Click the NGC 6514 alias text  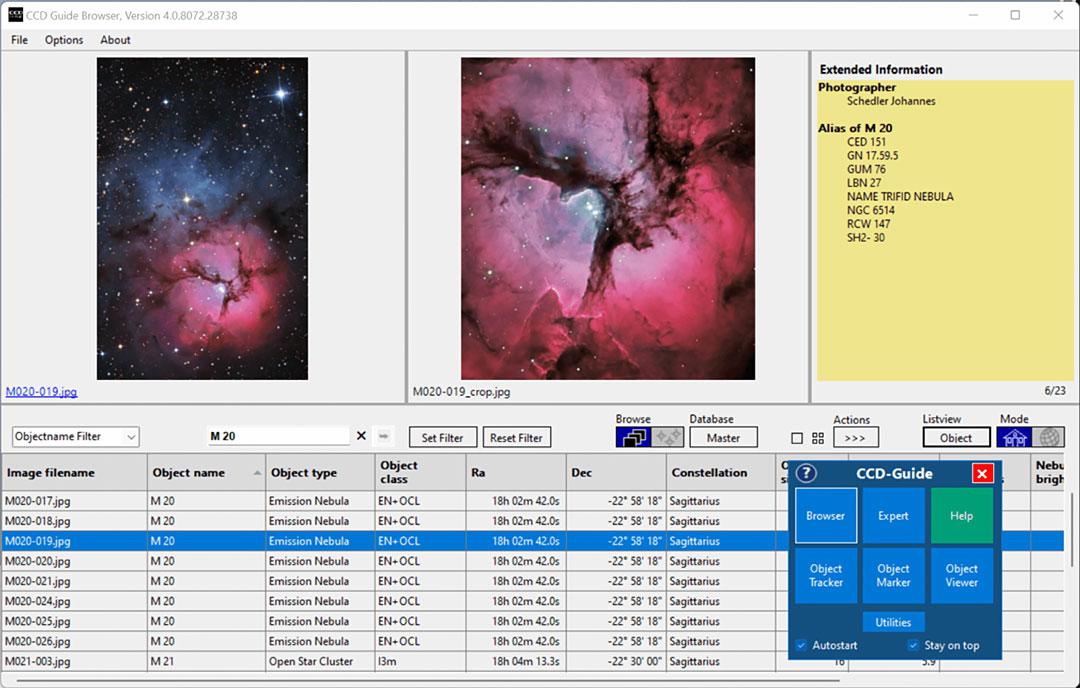pos(871,210)
